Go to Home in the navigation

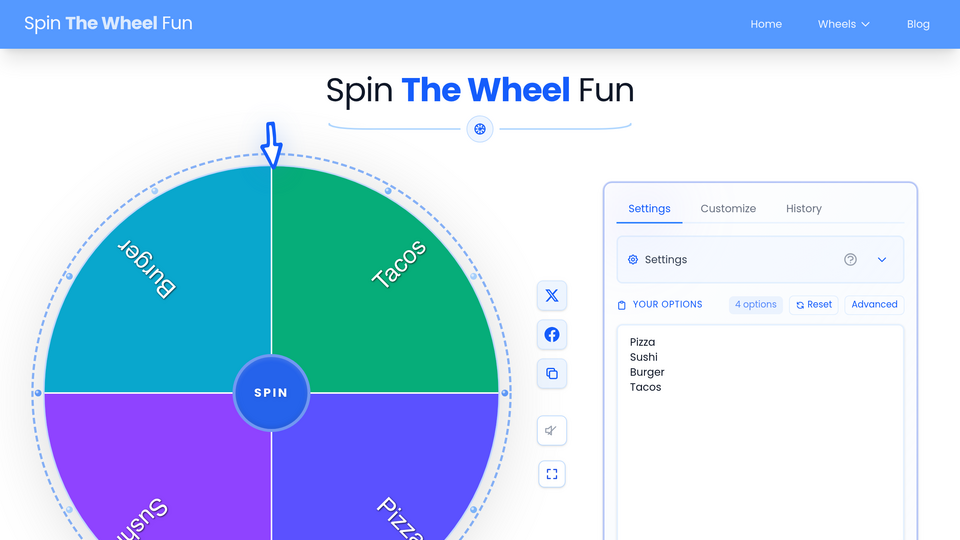(x=766, y=24)
